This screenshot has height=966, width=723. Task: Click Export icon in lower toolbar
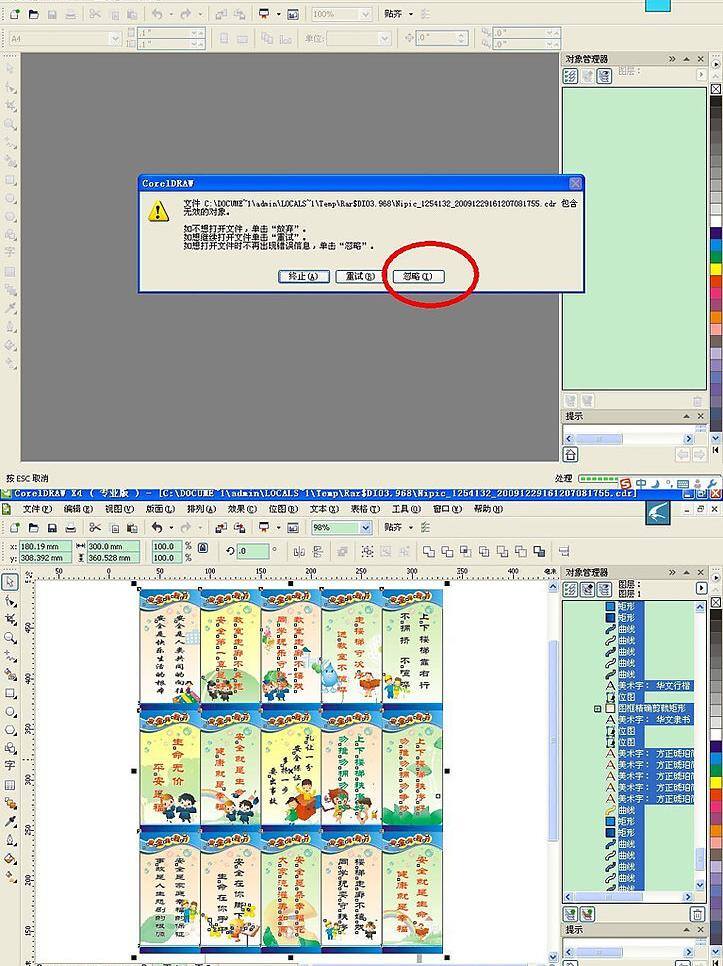[x=240, y=527]
